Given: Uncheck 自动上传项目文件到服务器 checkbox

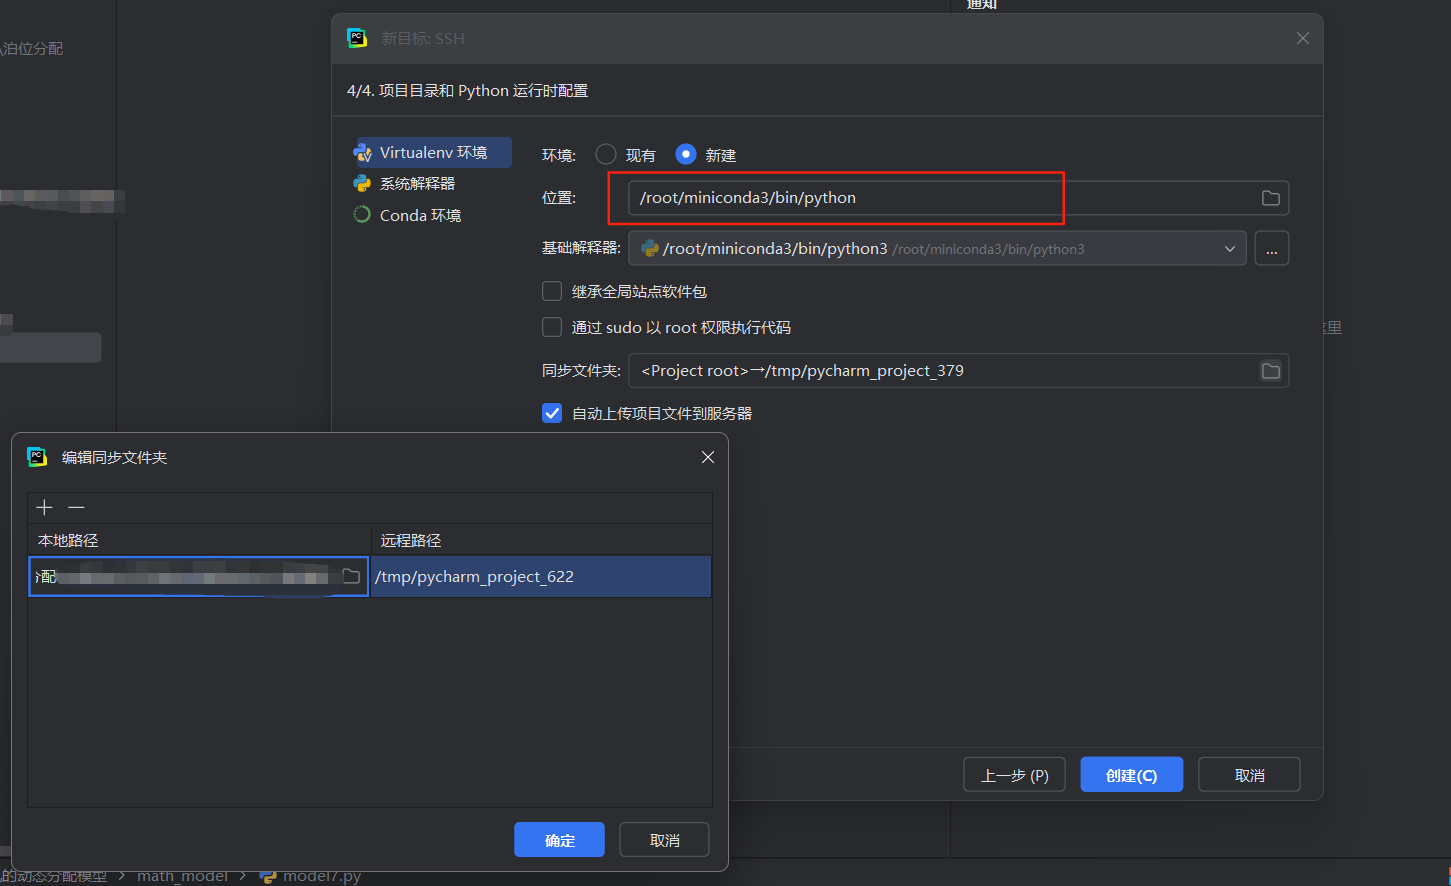Looking at the screenshot, I should click(x=552, y=413).
